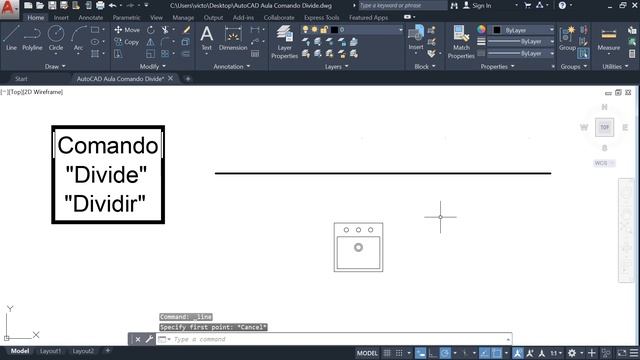Toggle annotation visibility in status bar

pyautogui.click(x=518, y=353)
